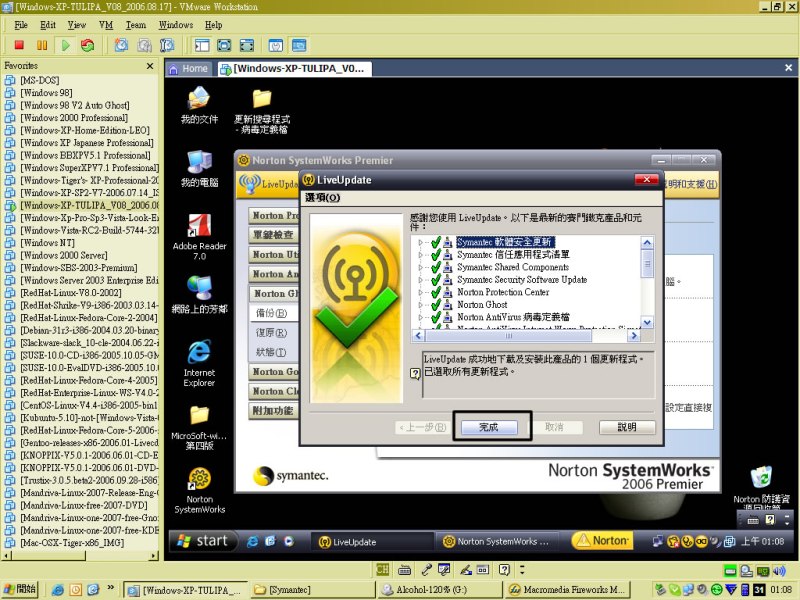Click the host 開始 start button
This screenshot has width=800, height=600.
[x=20, y=589]
